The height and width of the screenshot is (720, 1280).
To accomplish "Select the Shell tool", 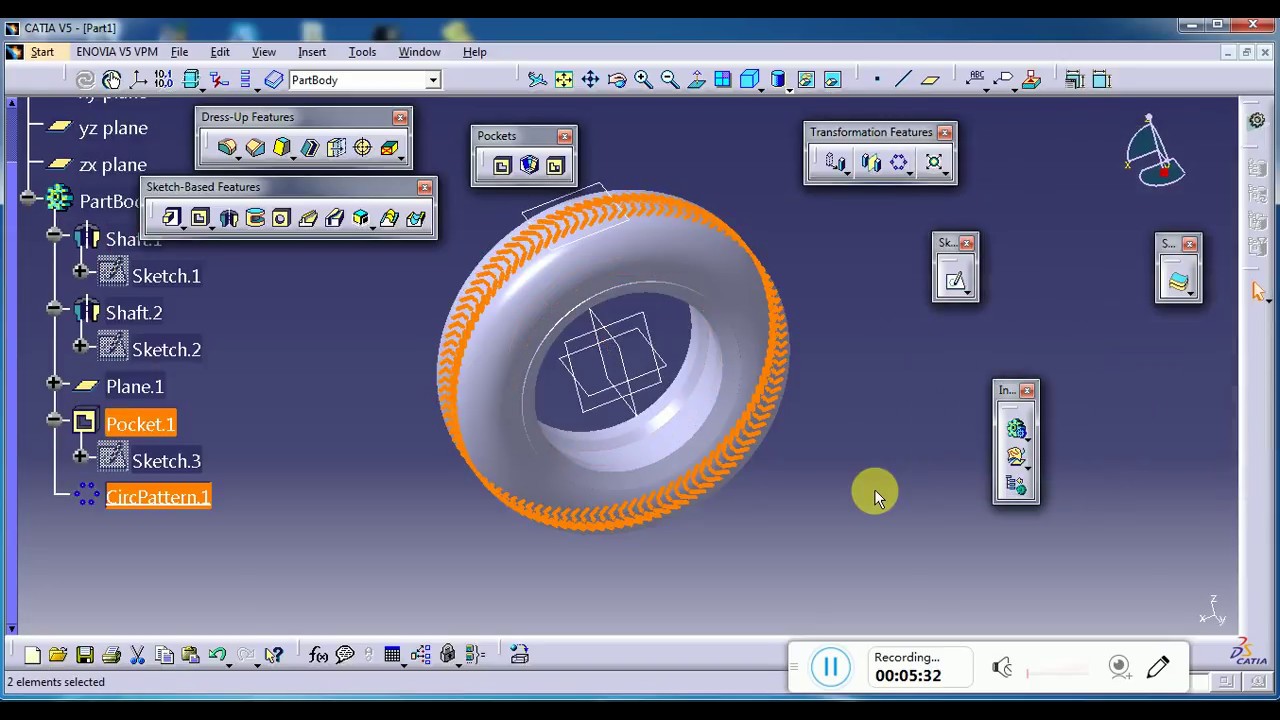I will (309, 148).
